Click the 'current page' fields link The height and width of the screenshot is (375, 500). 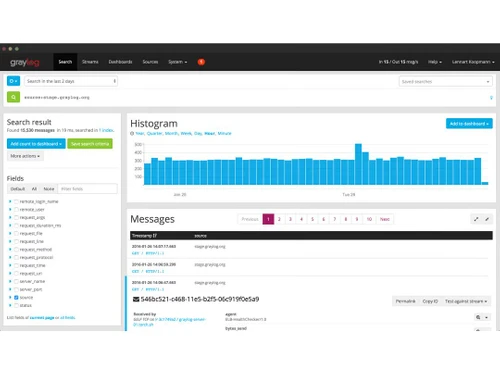click(42, 318)
